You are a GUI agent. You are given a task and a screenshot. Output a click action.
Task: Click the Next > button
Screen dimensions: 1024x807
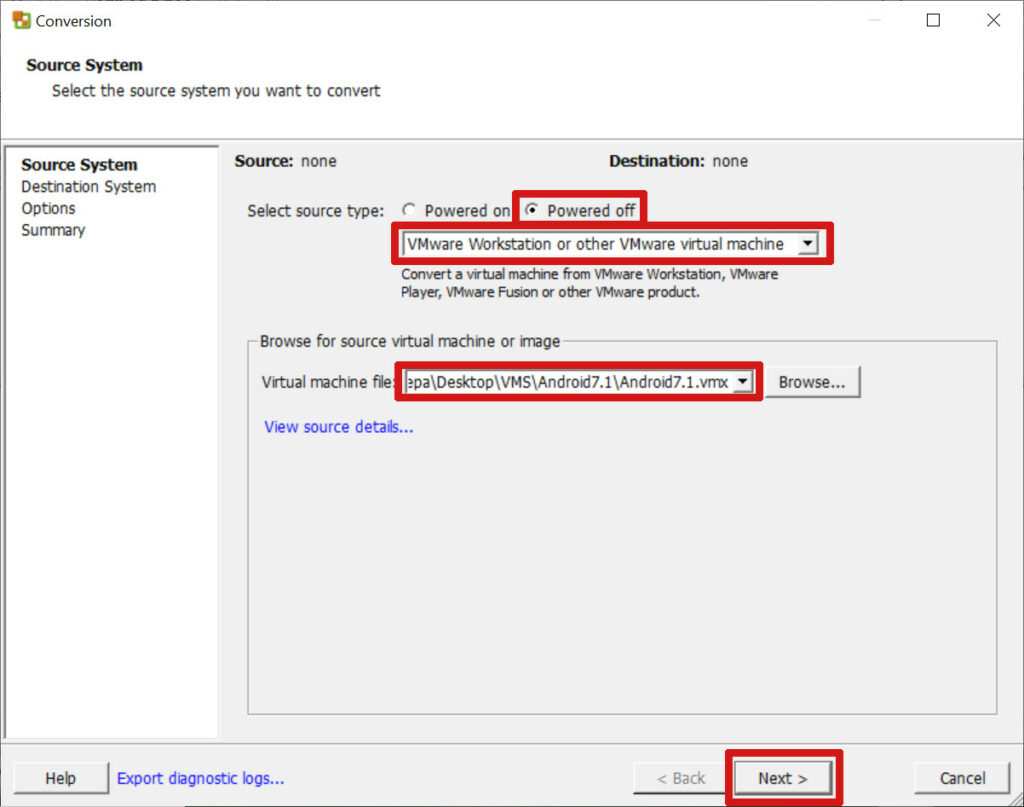click(783, 778)
